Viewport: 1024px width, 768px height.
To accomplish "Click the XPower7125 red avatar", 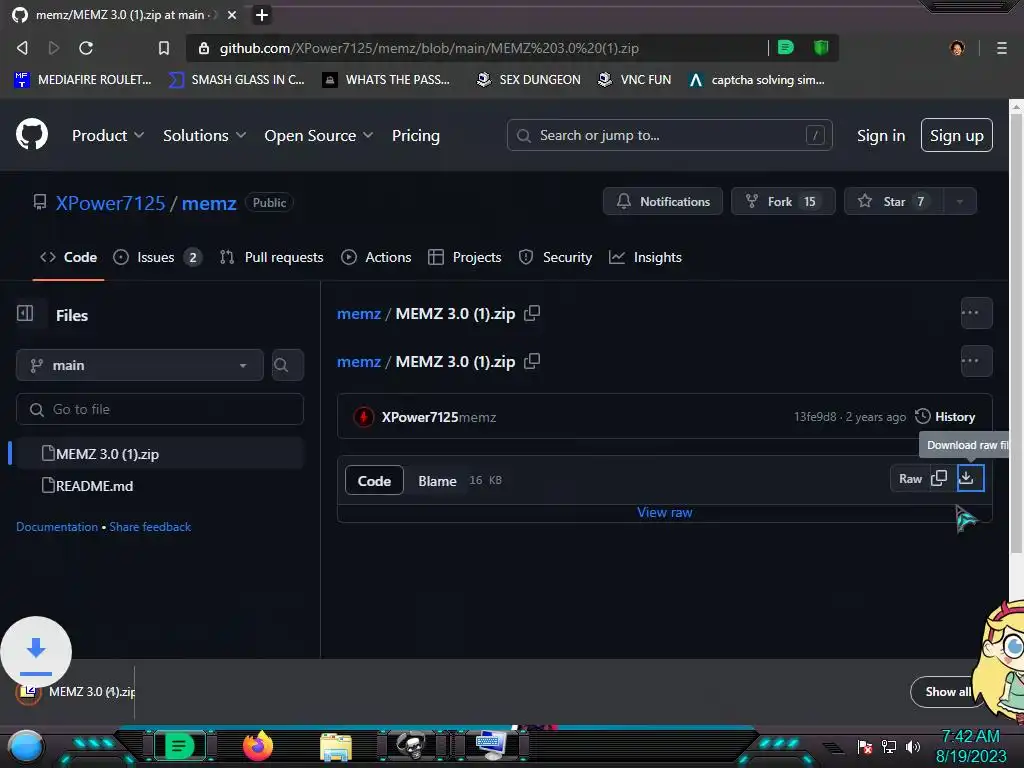I will pyautogui.click(x=363, y=417).
